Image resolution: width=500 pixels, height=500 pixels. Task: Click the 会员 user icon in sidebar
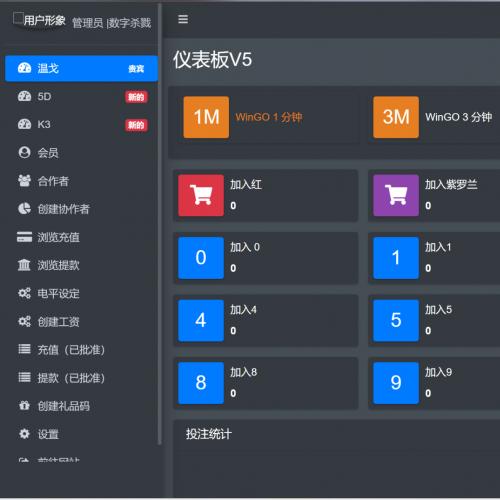click(x=24, y=152)
